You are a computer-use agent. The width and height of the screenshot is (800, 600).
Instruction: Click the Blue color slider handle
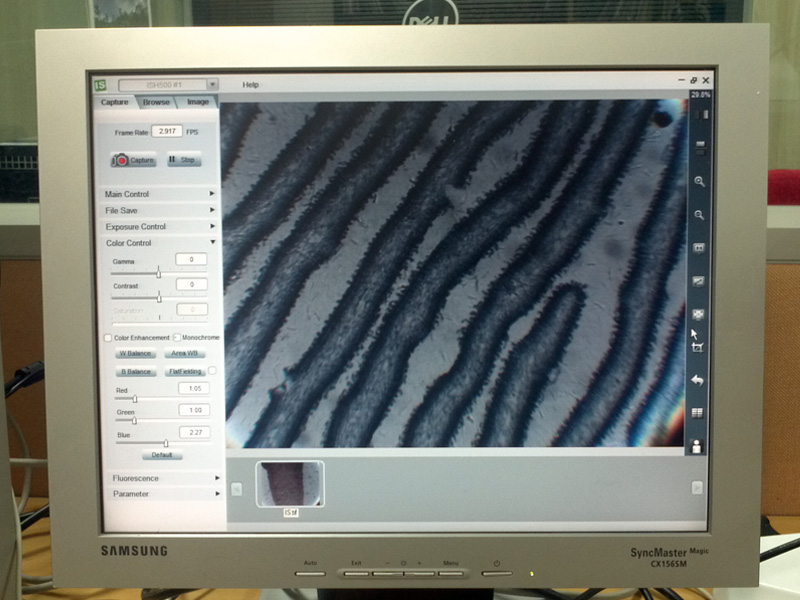(166, 442)
